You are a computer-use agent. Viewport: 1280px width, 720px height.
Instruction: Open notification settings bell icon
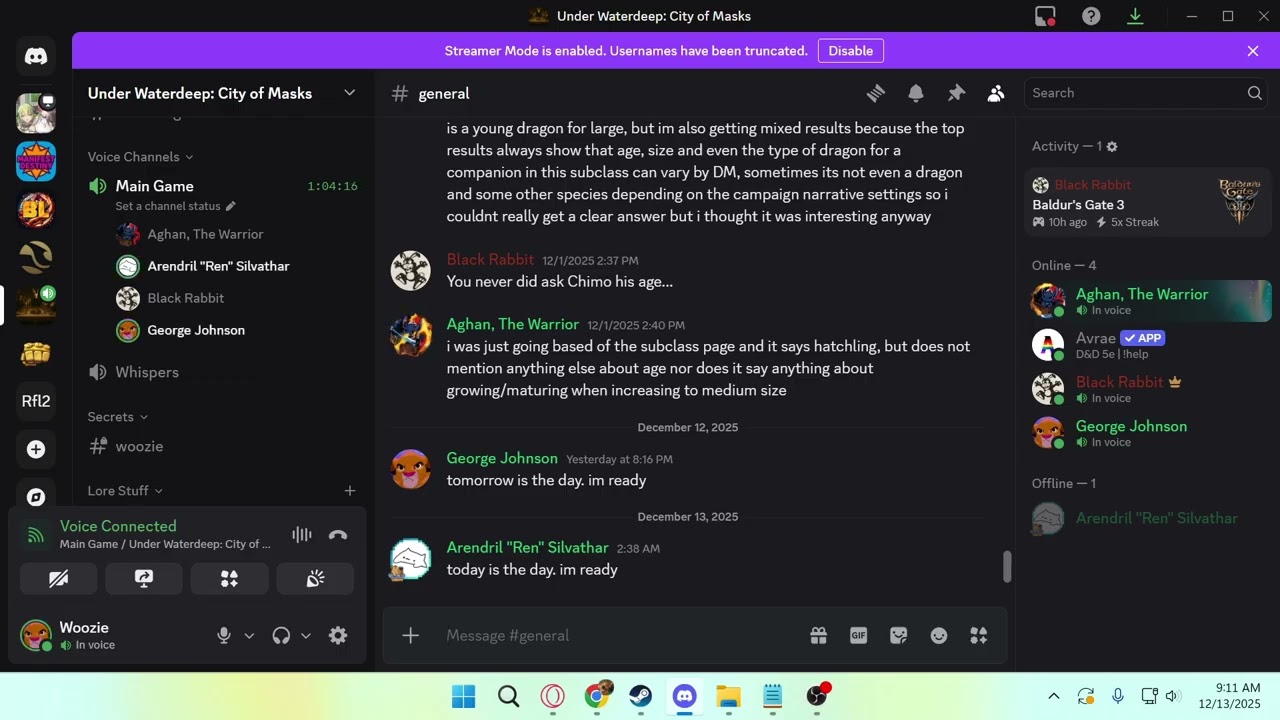(x=916, y=93)
